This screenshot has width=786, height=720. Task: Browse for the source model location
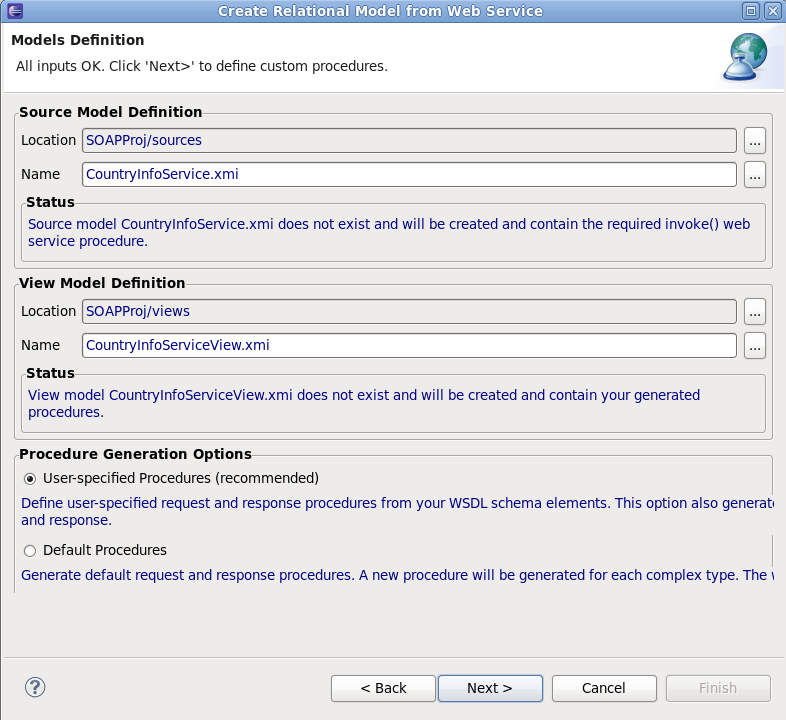[x=755, y=140]
